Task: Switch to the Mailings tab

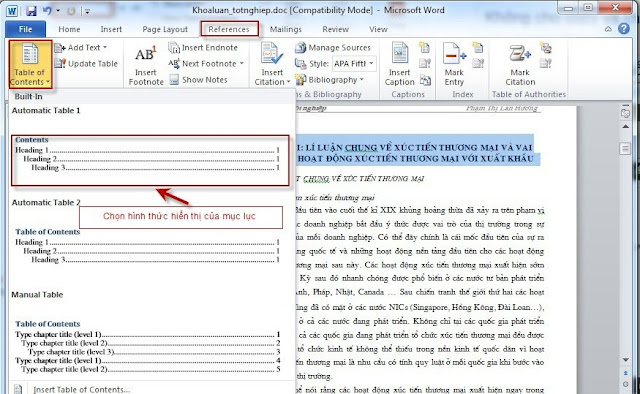Action: (286, 29)
